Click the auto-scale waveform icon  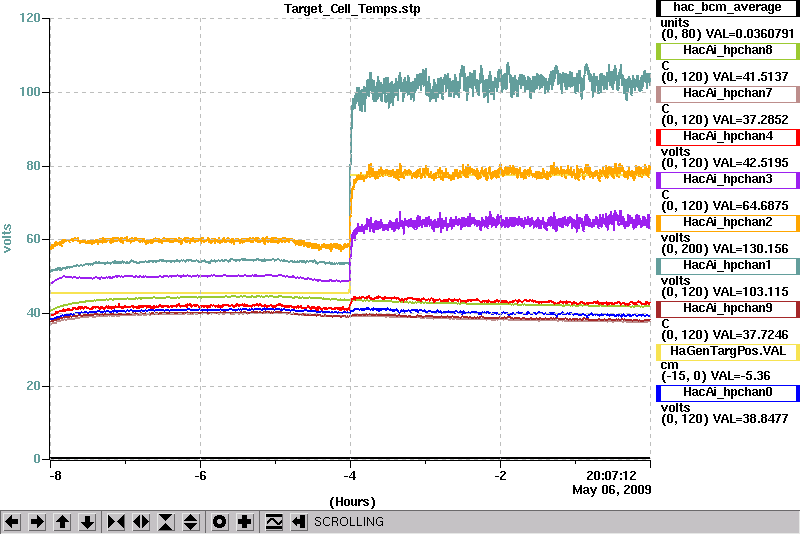click(x=274, y=522)
